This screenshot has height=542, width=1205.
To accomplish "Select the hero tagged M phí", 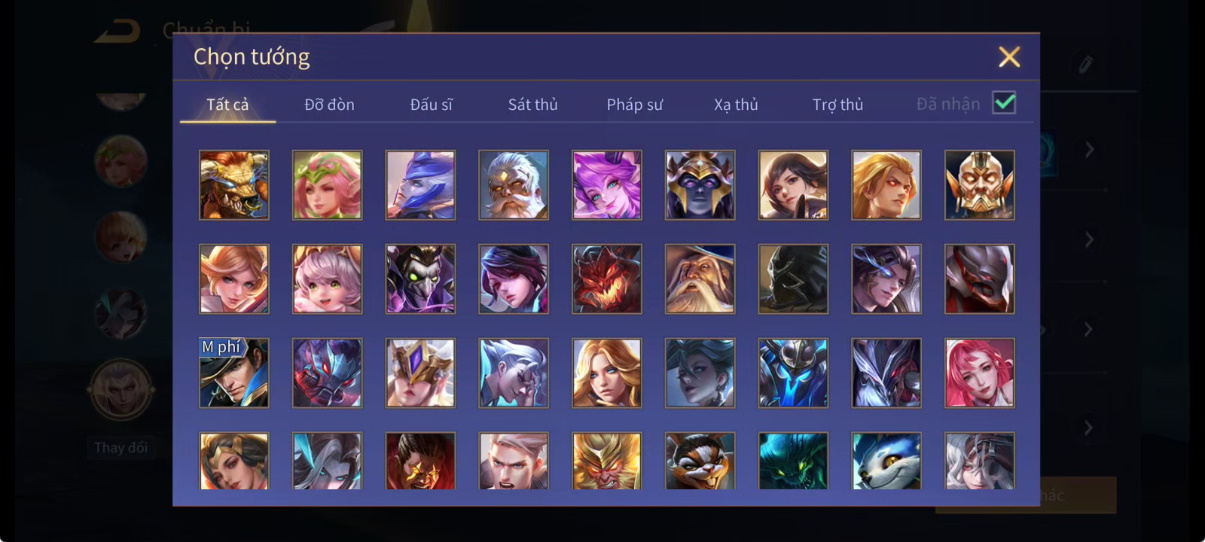I will pos(234,373).
